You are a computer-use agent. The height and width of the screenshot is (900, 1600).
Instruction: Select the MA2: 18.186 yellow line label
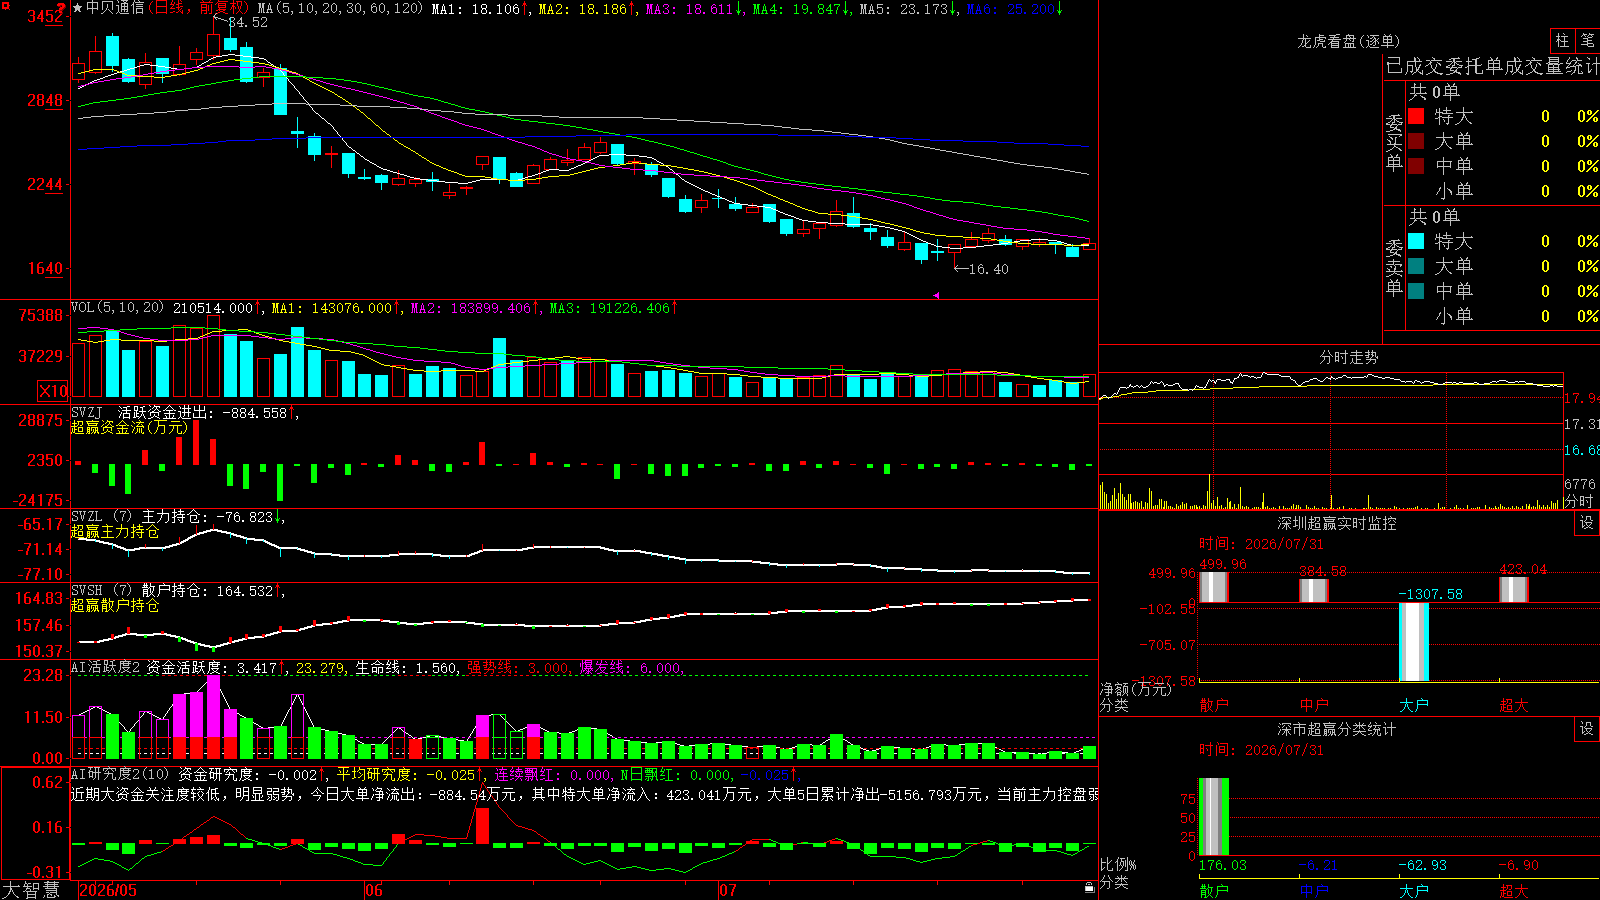pos(587,9)
